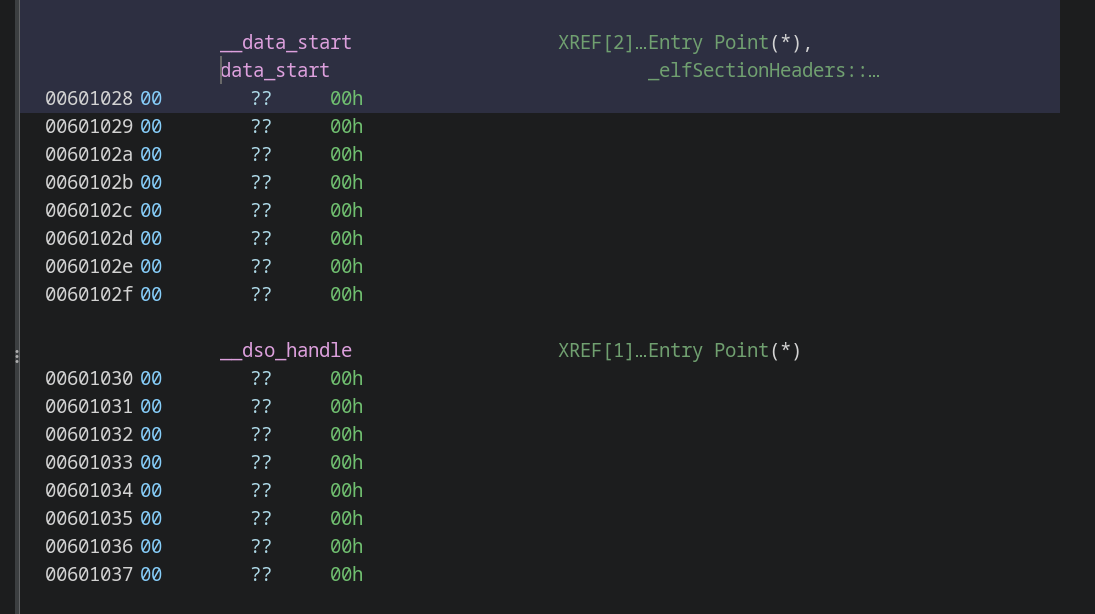The image size is (1095, 614).
Task: Select address 00601030 in the listing
Action: coord(89,378)
